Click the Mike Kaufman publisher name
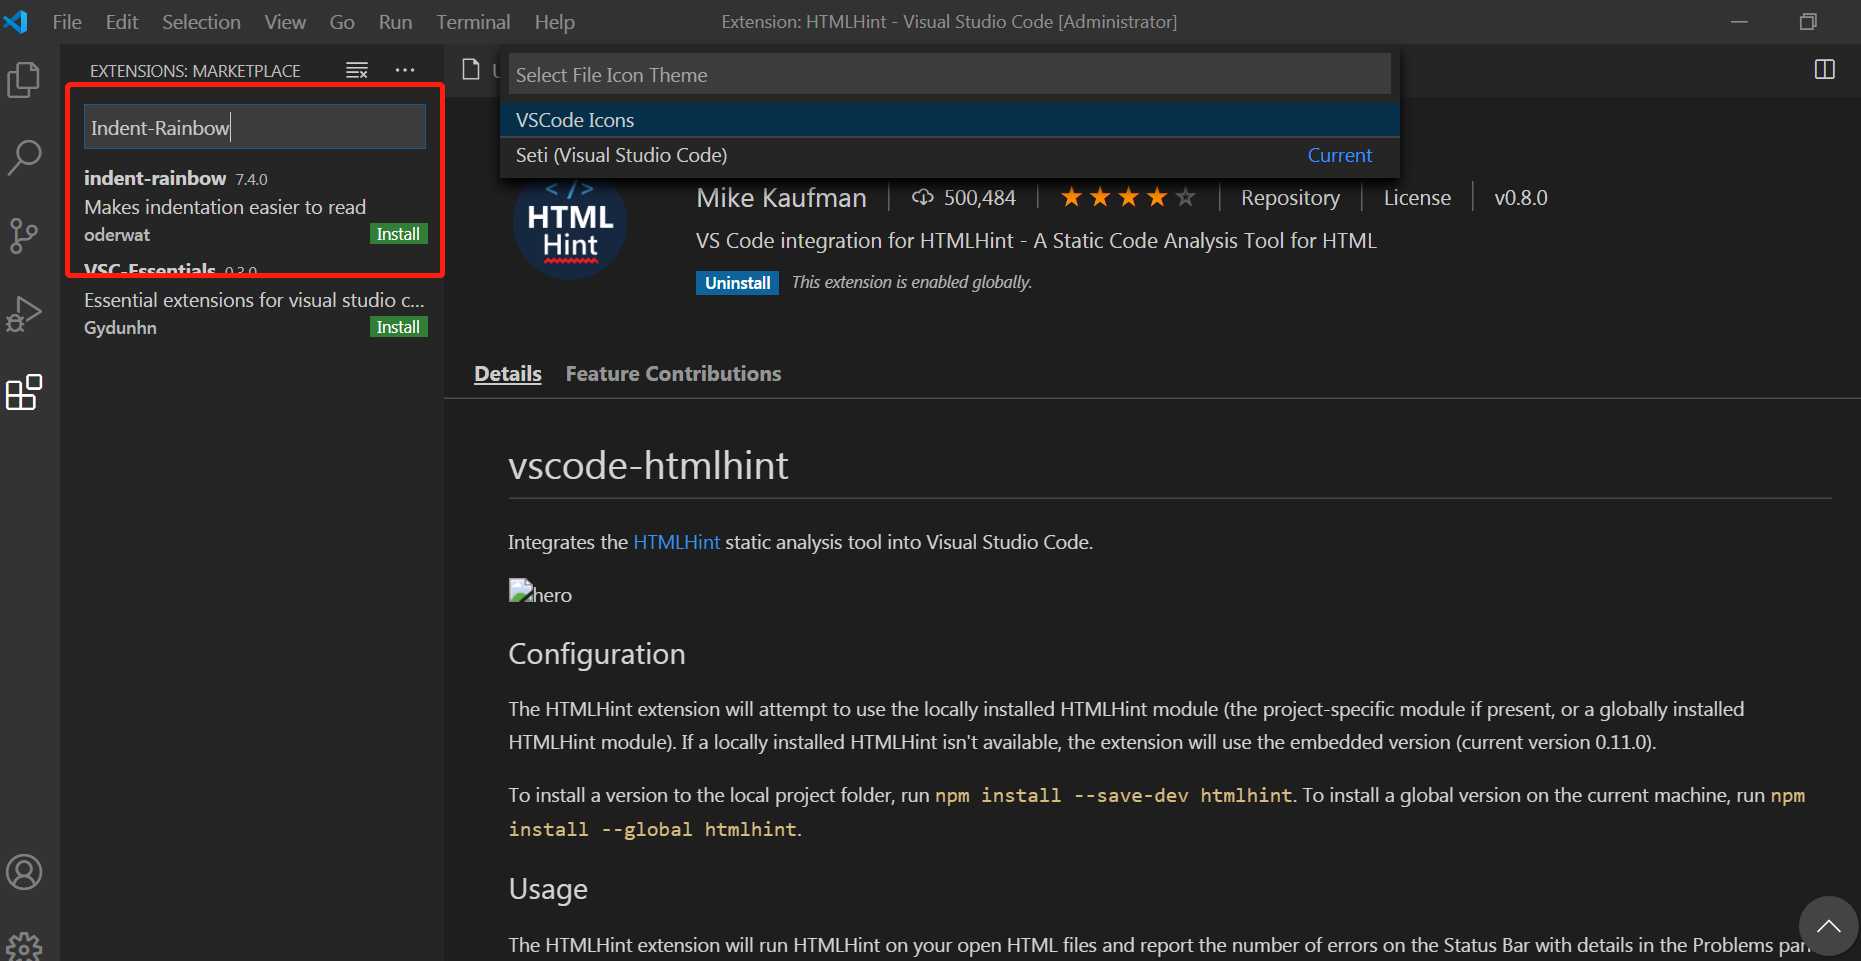This screenshot has height=961, width=1861. coord(781,198)
